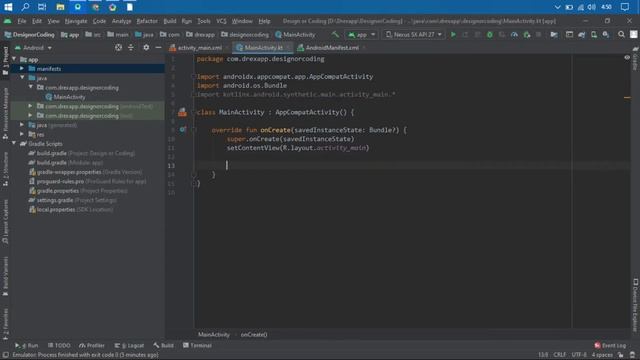Screen dimensions: 640x360
Task: Select build.gradle (Module: app) file
Action: point(66,162)
